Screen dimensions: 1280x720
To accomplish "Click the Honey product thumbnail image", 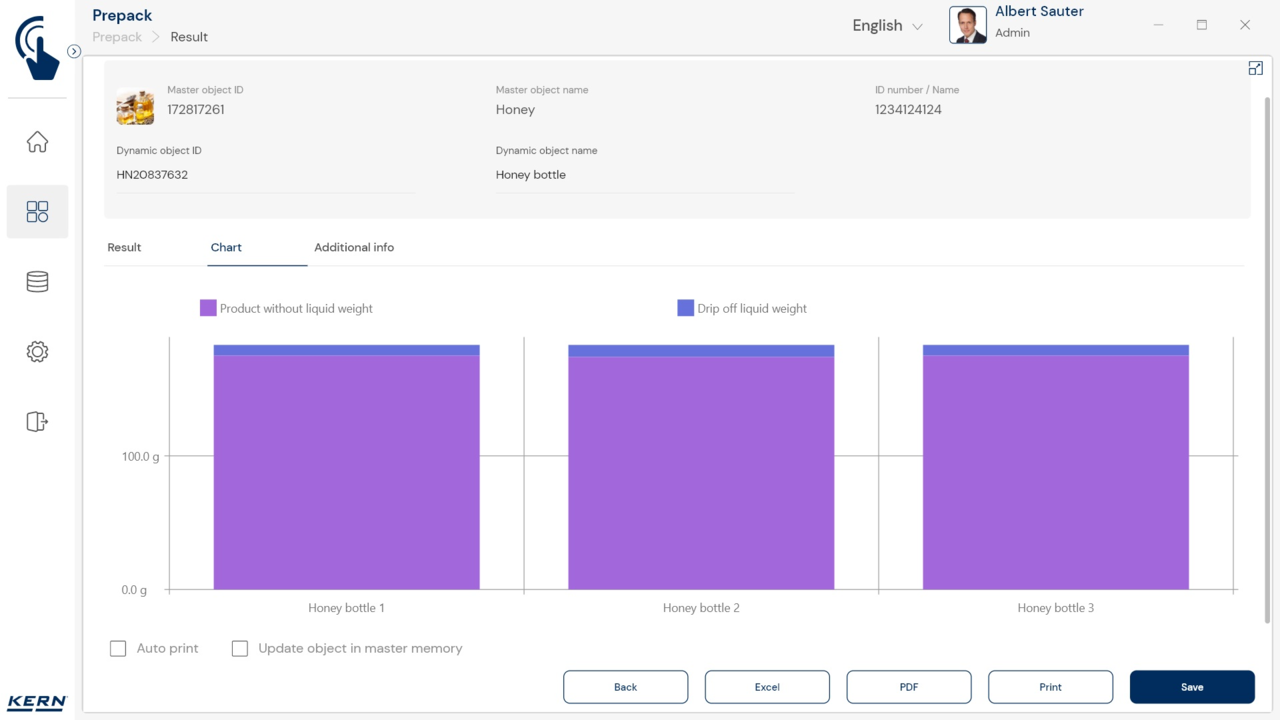I will click(135, 106).
